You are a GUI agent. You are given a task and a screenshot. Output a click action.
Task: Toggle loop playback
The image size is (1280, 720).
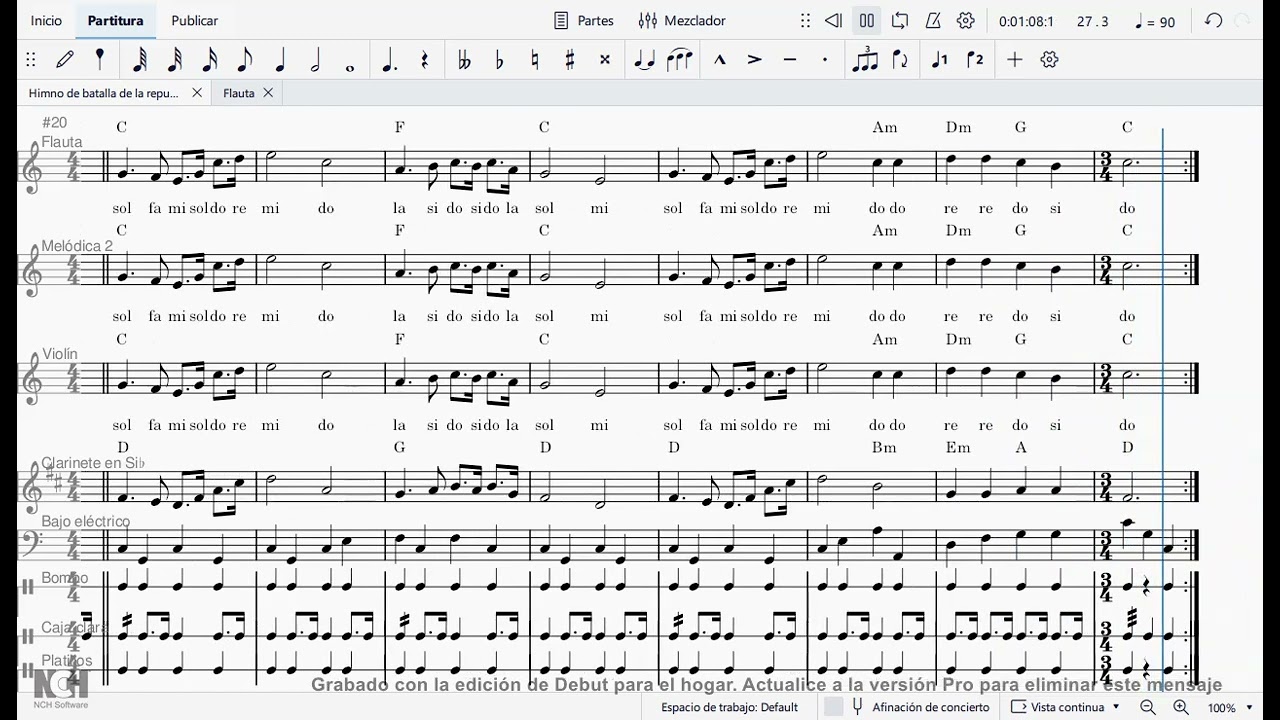(x=900, y=20)
